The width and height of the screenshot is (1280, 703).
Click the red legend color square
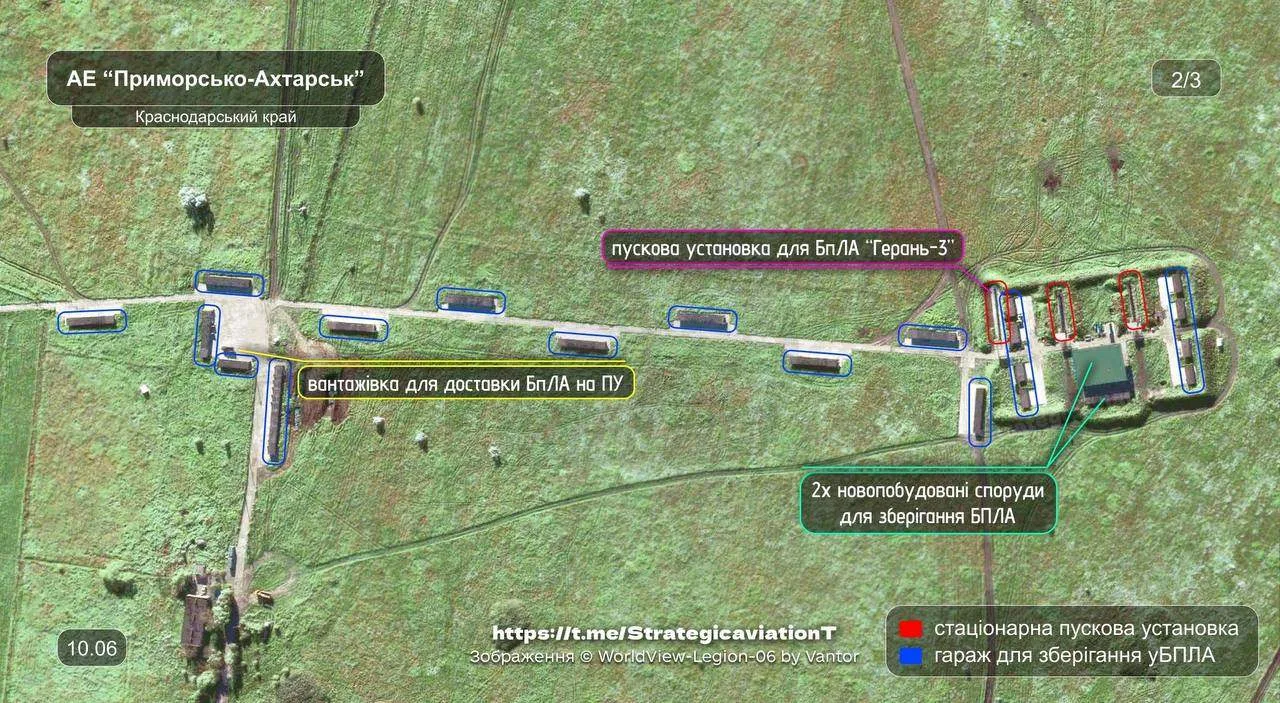tap(910, 630)
